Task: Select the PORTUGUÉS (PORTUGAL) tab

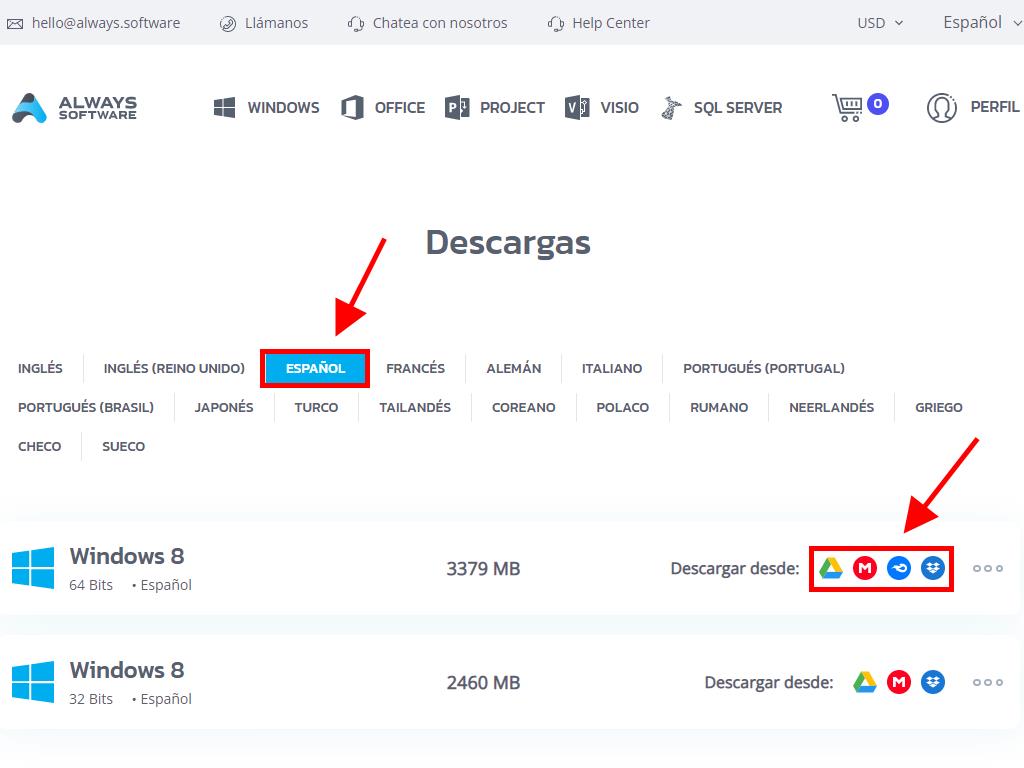Action: pos(764,368)
